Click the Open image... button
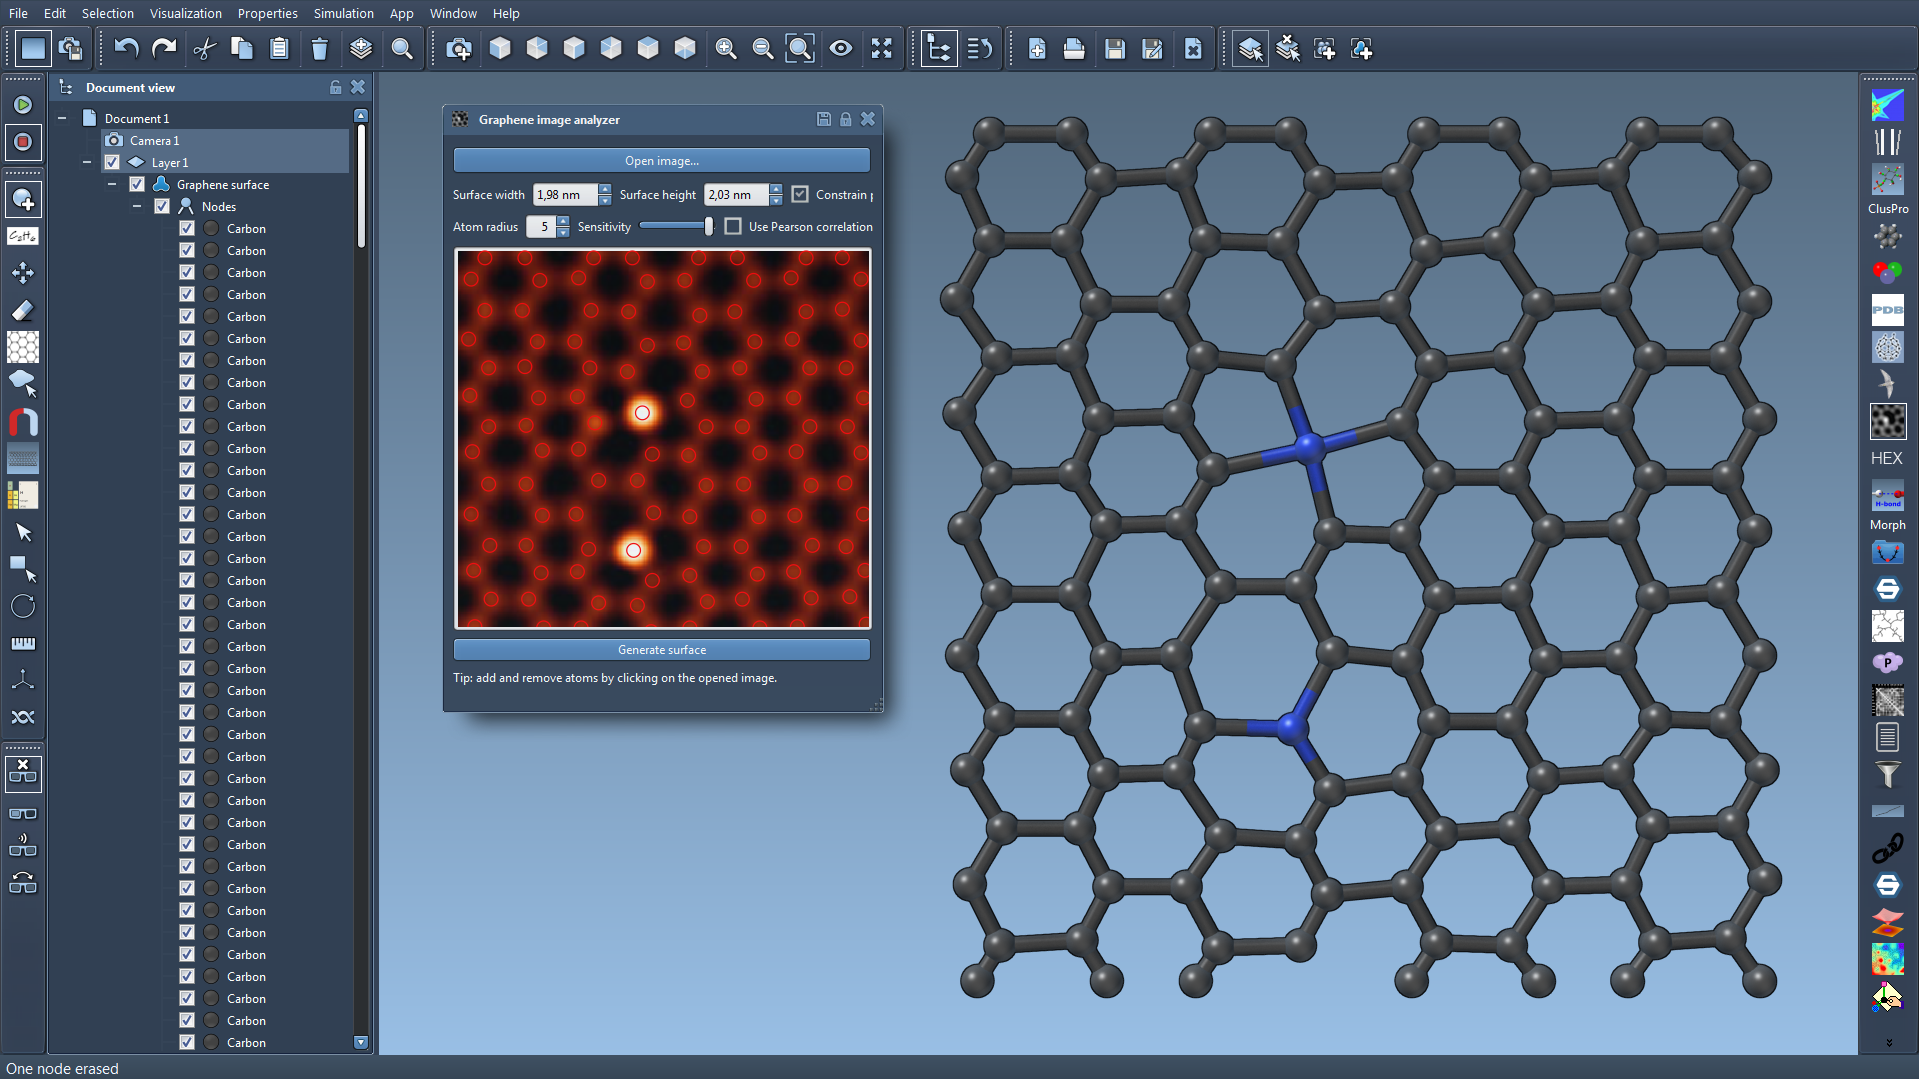 coord(661,161)
